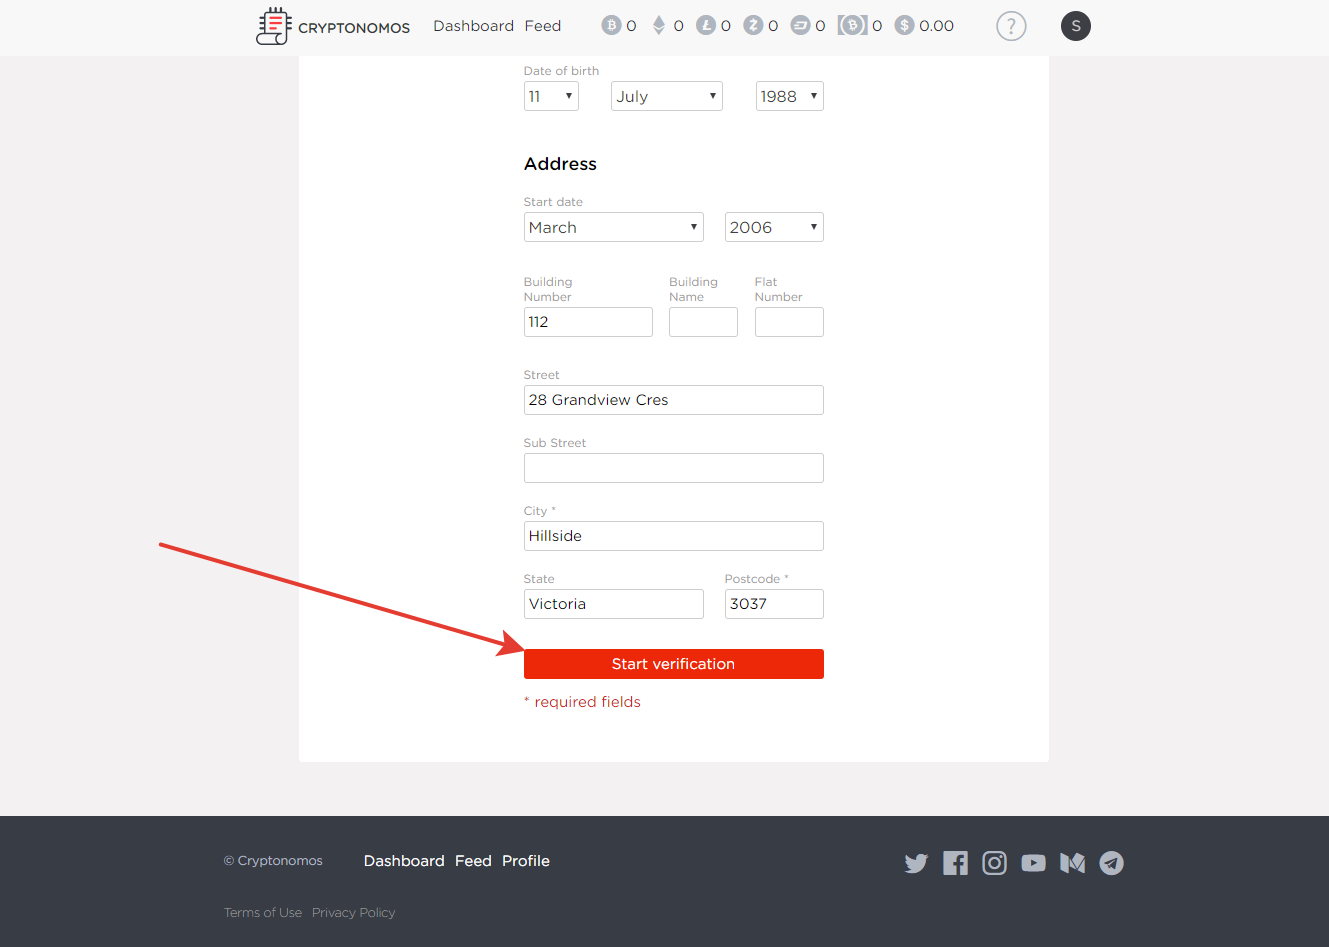This screenshot has height=947, width=1329.
Task: Focus the Flat Number field
Action: [x=789, y=322]
